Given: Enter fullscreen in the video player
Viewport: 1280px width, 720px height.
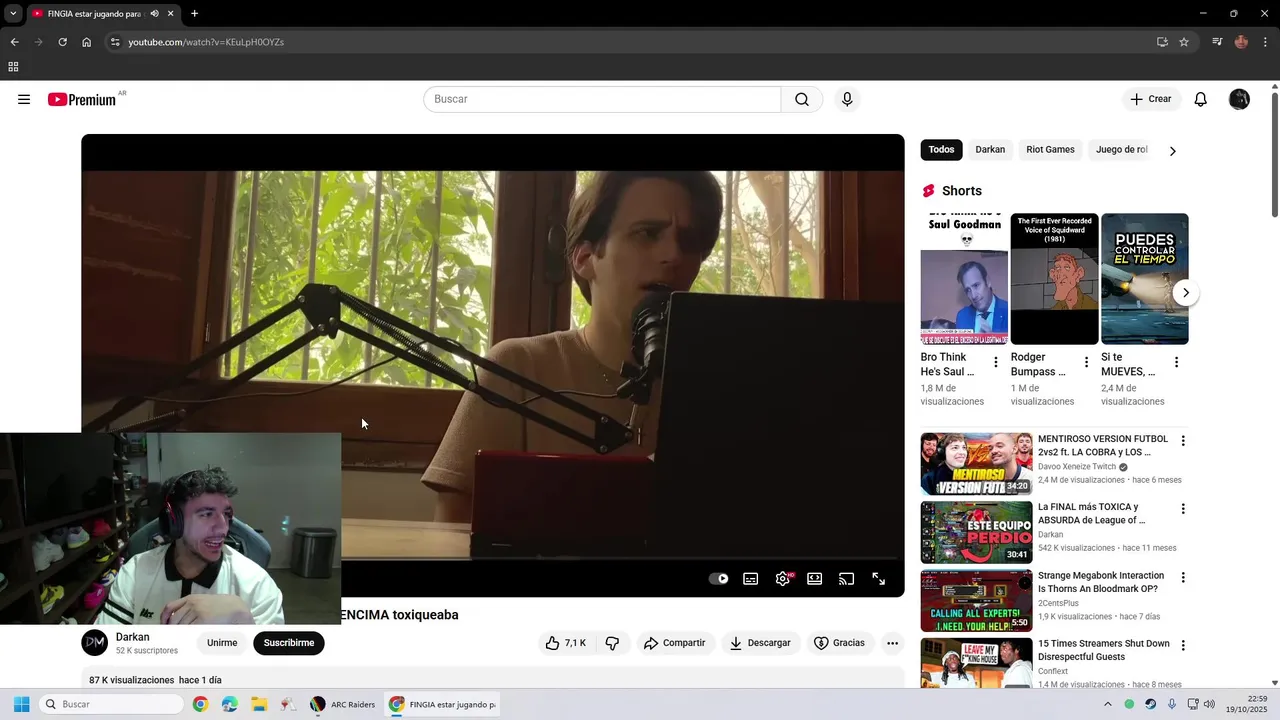Looking at the screenshot, I should 879,579.
